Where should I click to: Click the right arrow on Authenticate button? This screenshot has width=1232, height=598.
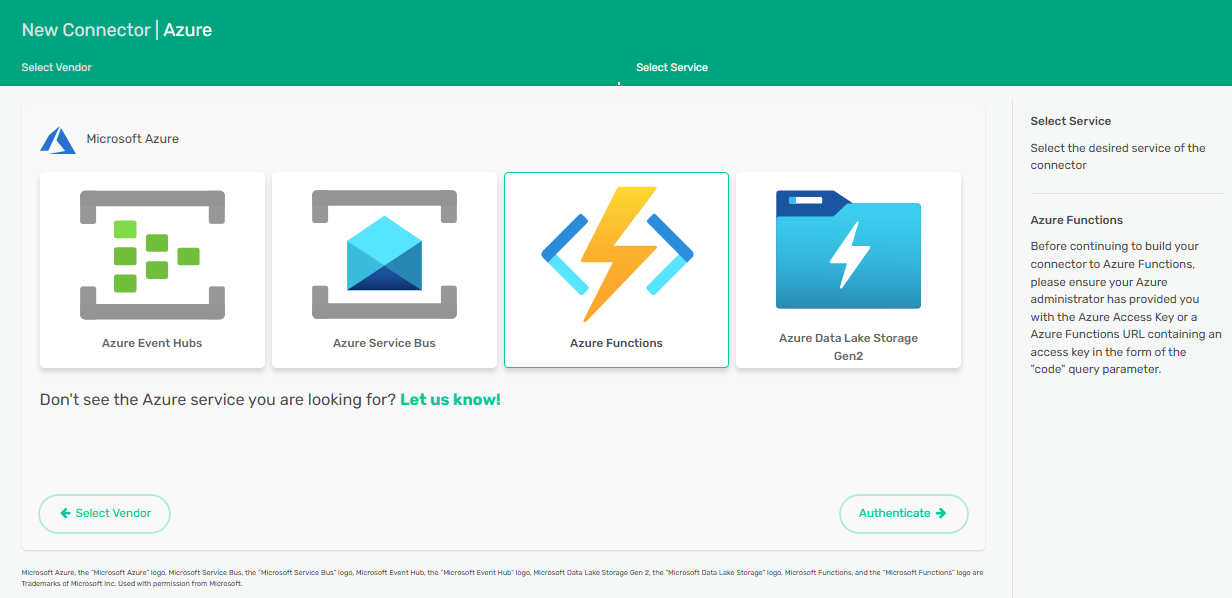(x=941, y=513)
